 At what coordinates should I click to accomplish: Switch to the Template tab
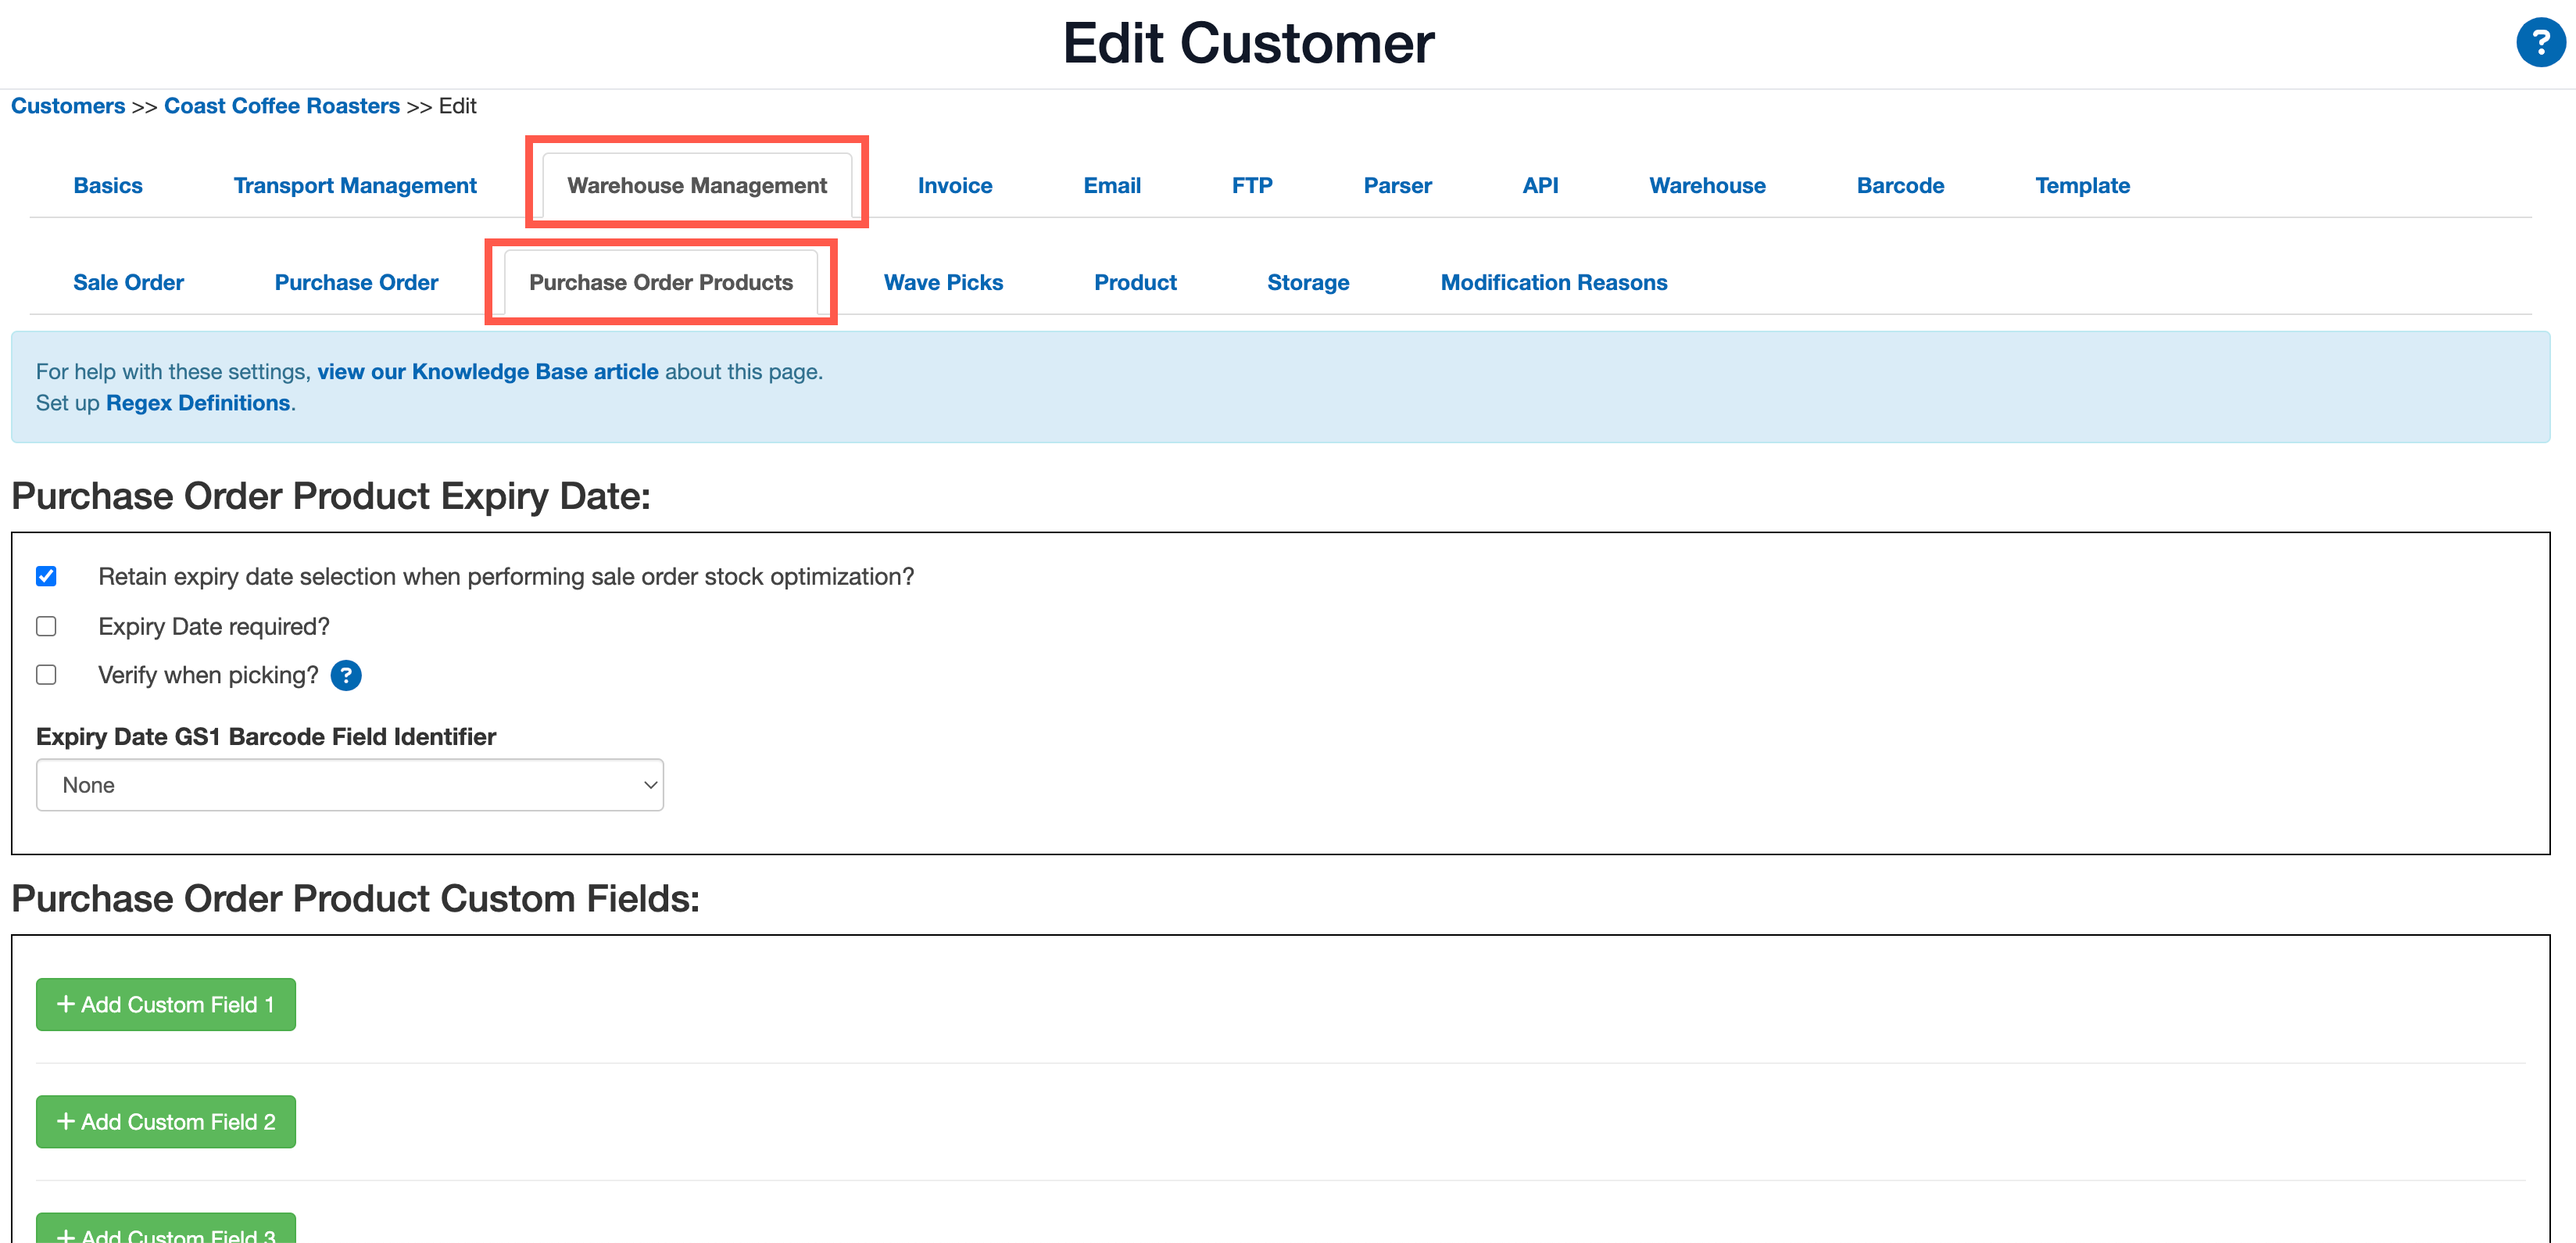click(2083, 185)
